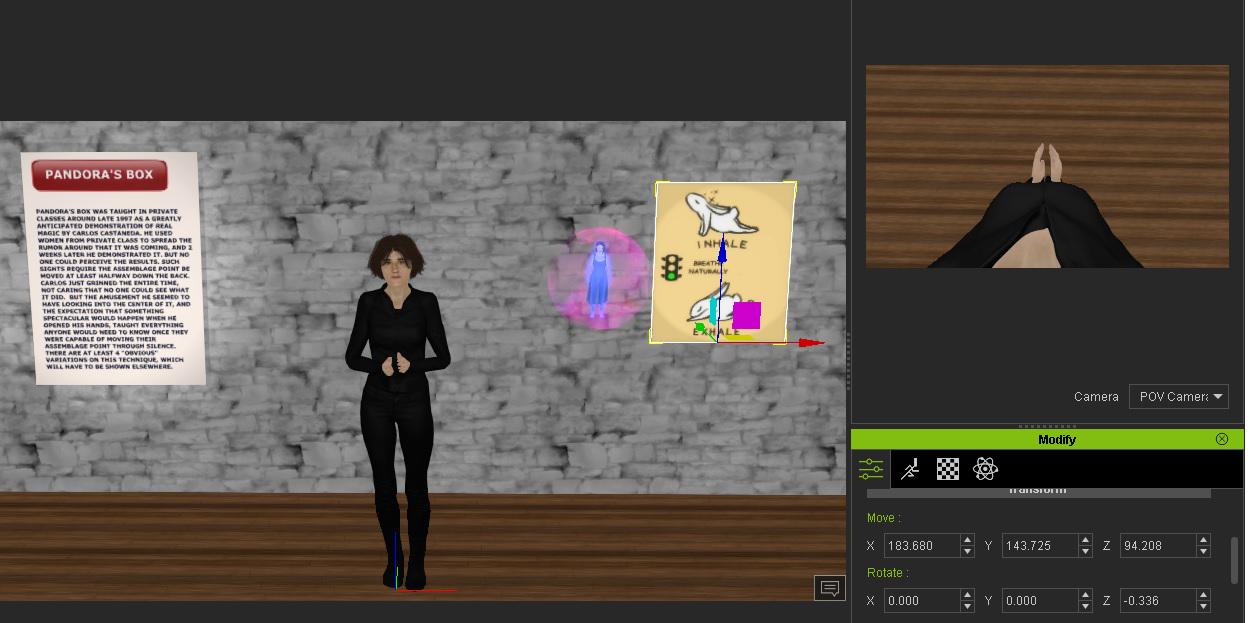Viewport: 1257px width, 623px height.
Task: Select the woman character in black
Action: point(398,400)
